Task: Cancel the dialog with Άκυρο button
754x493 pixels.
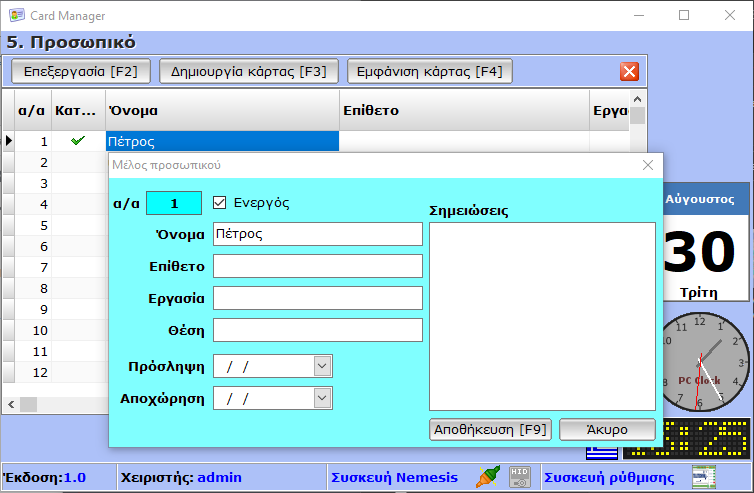Action: pyautogui.click(x=607, y=429)
